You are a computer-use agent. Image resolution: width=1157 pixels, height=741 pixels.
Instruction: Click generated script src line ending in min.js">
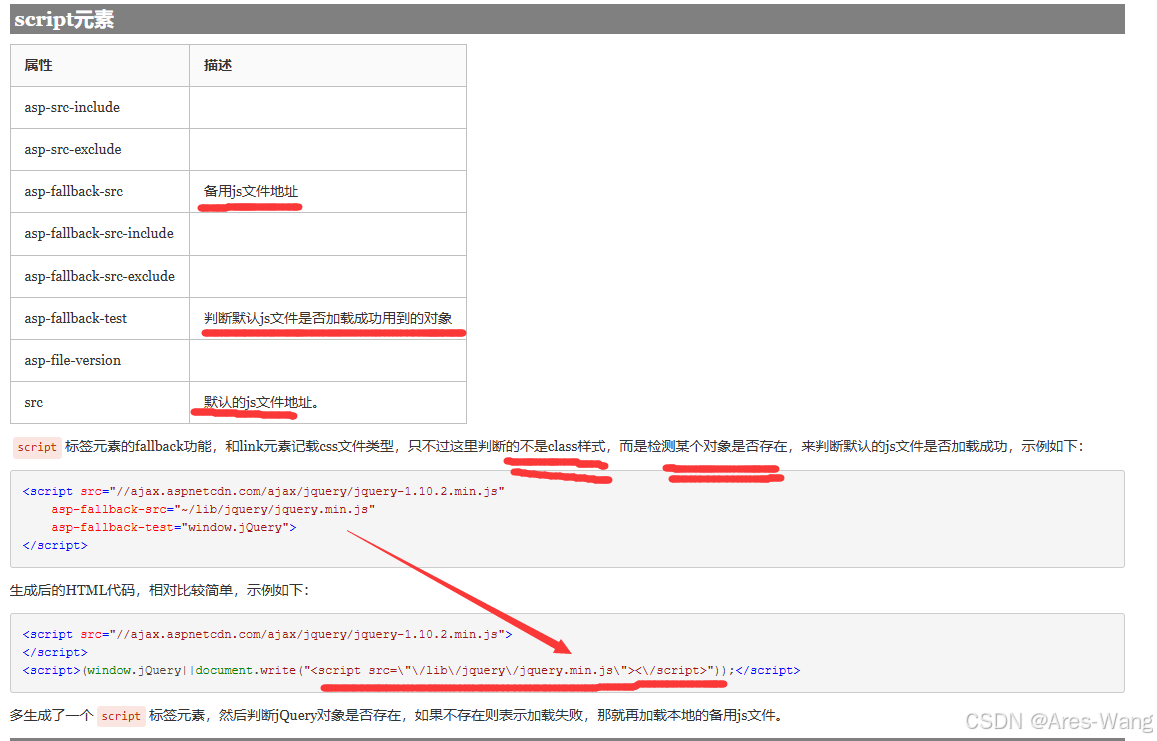tap(267, 635)
